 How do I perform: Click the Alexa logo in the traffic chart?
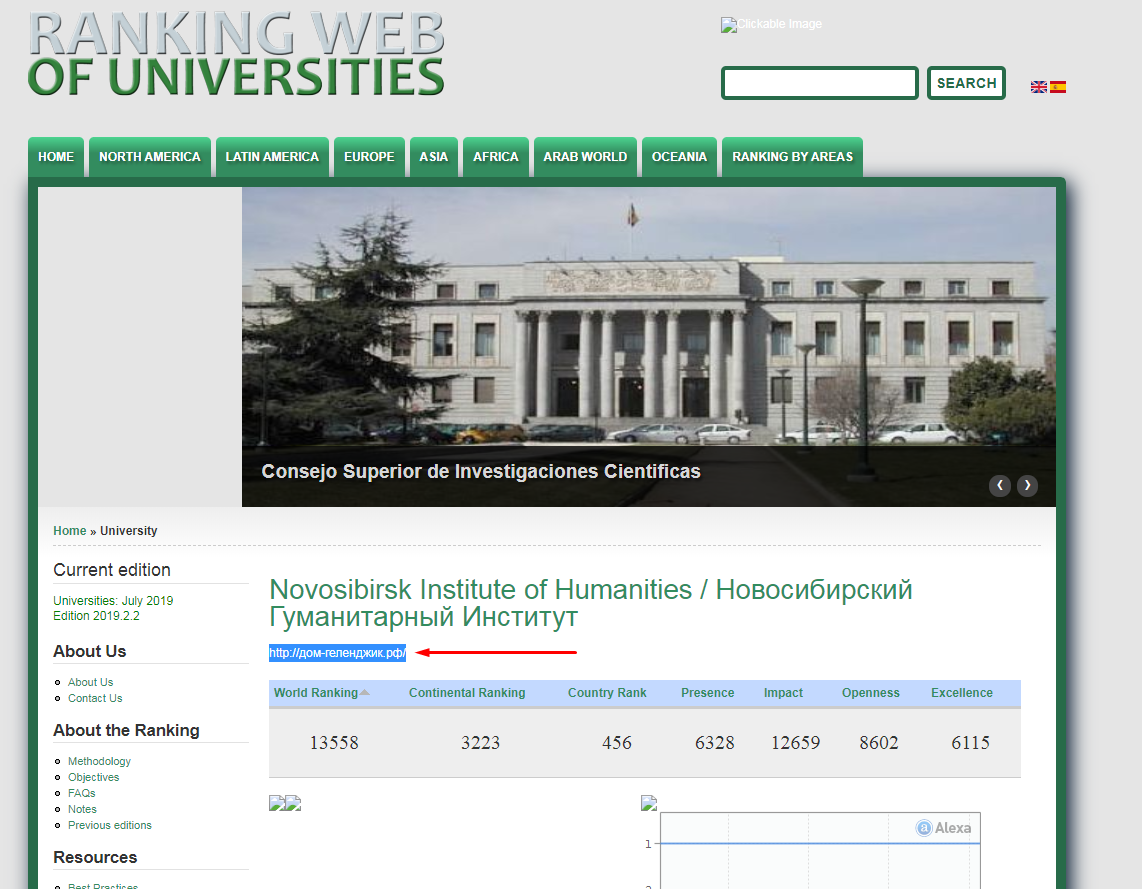944,828
